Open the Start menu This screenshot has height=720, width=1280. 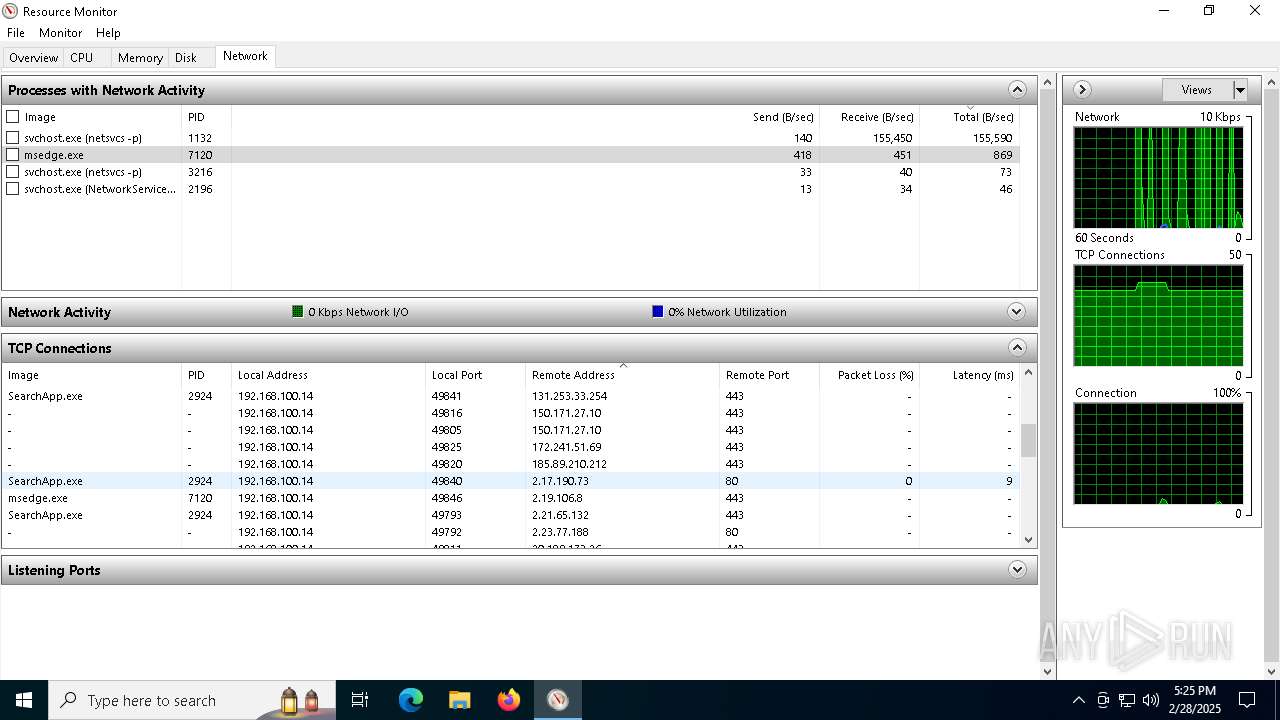pos(23,700)
